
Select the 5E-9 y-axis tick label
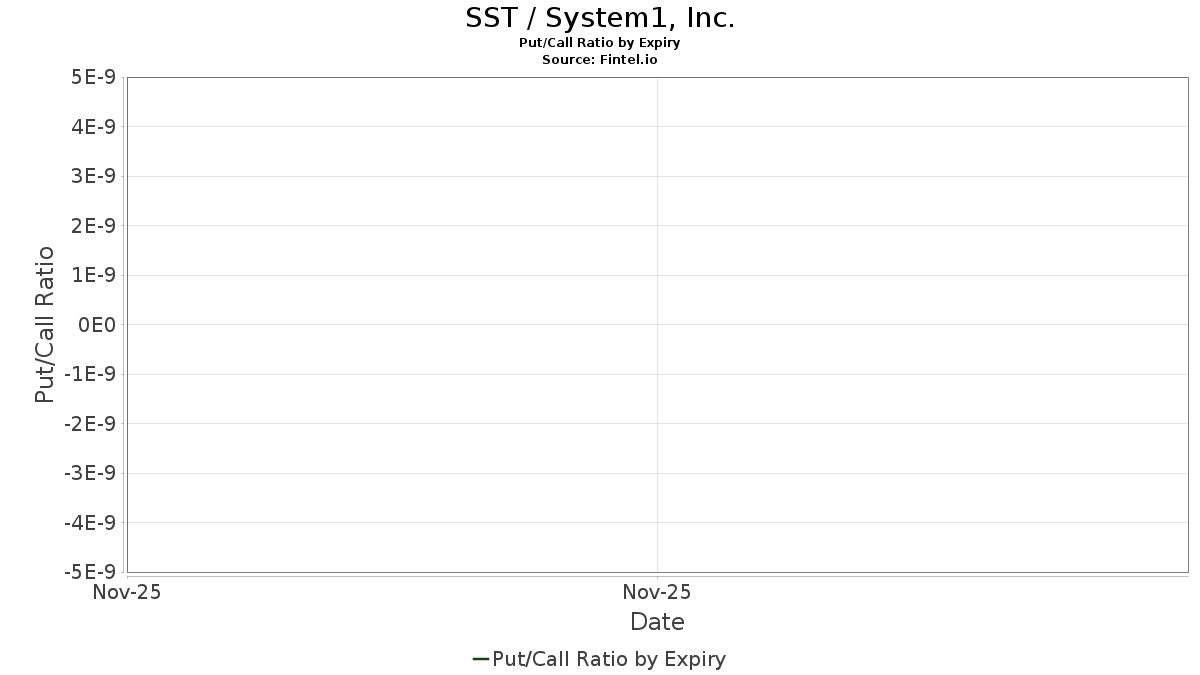tap(93, 77)
